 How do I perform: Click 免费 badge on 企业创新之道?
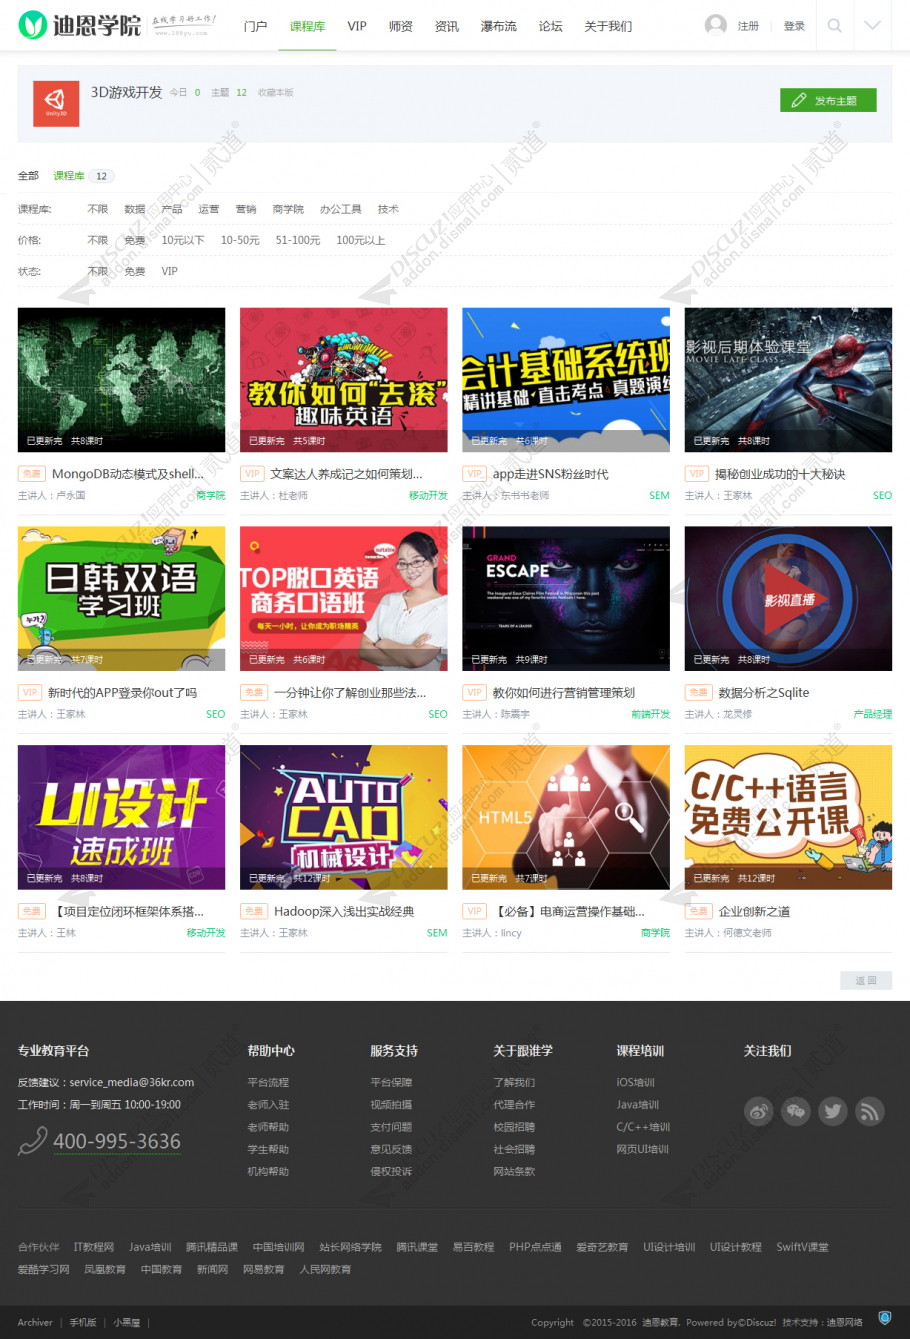(699, 911)
